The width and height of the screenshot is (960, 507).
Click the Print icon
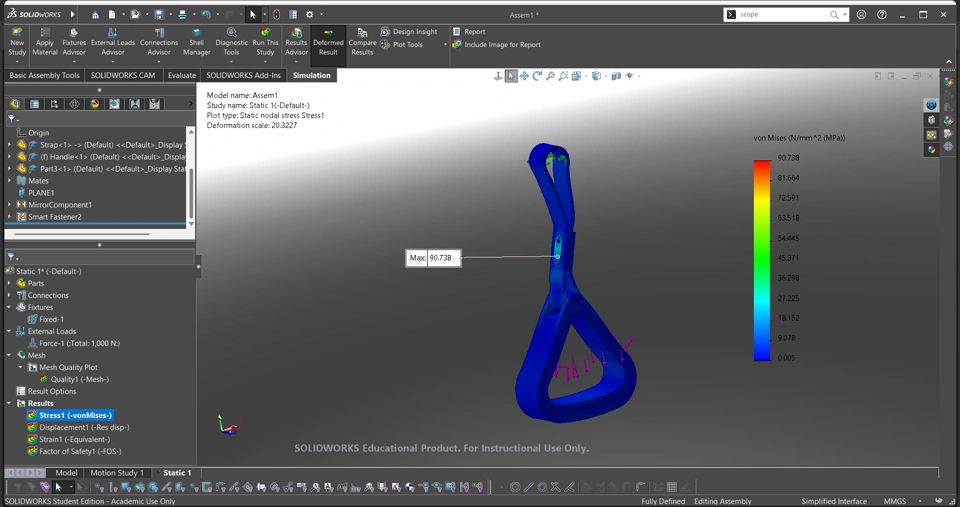click(182, 15)
